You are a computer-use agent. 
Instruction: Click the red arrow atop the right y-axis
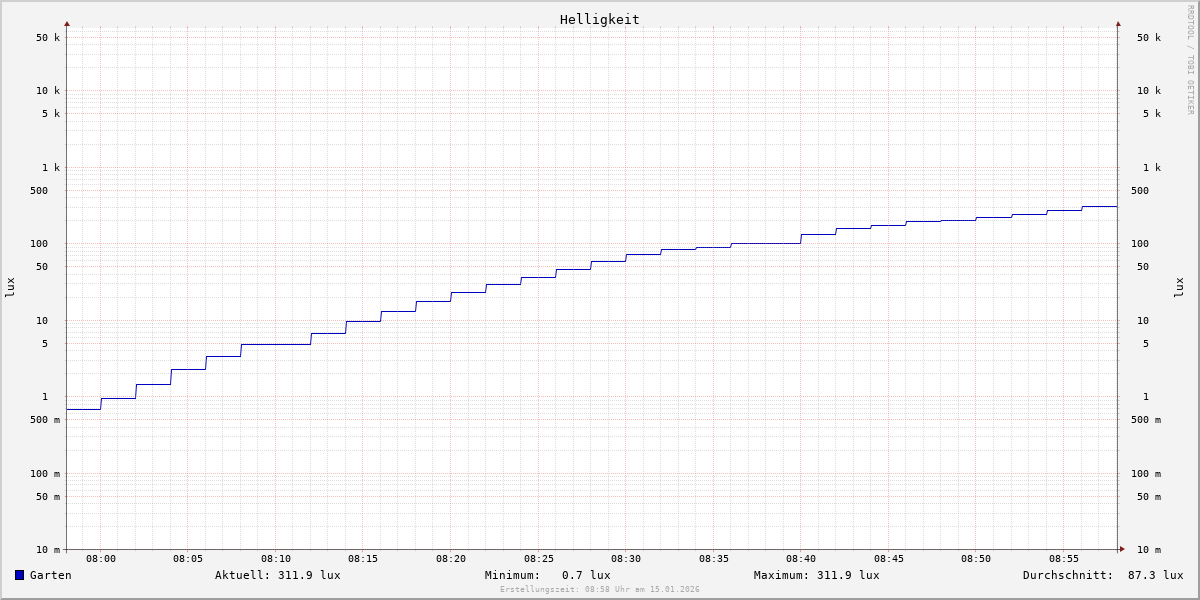tap(1118, 24)
